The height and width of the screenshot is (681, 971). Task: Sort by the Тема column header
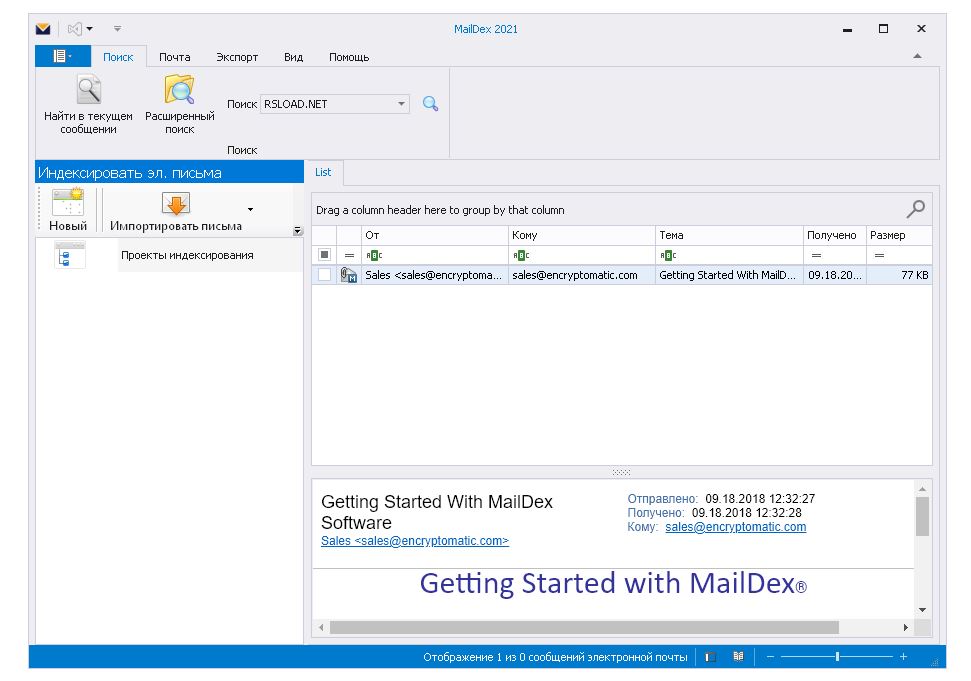[x=729, y=235]
